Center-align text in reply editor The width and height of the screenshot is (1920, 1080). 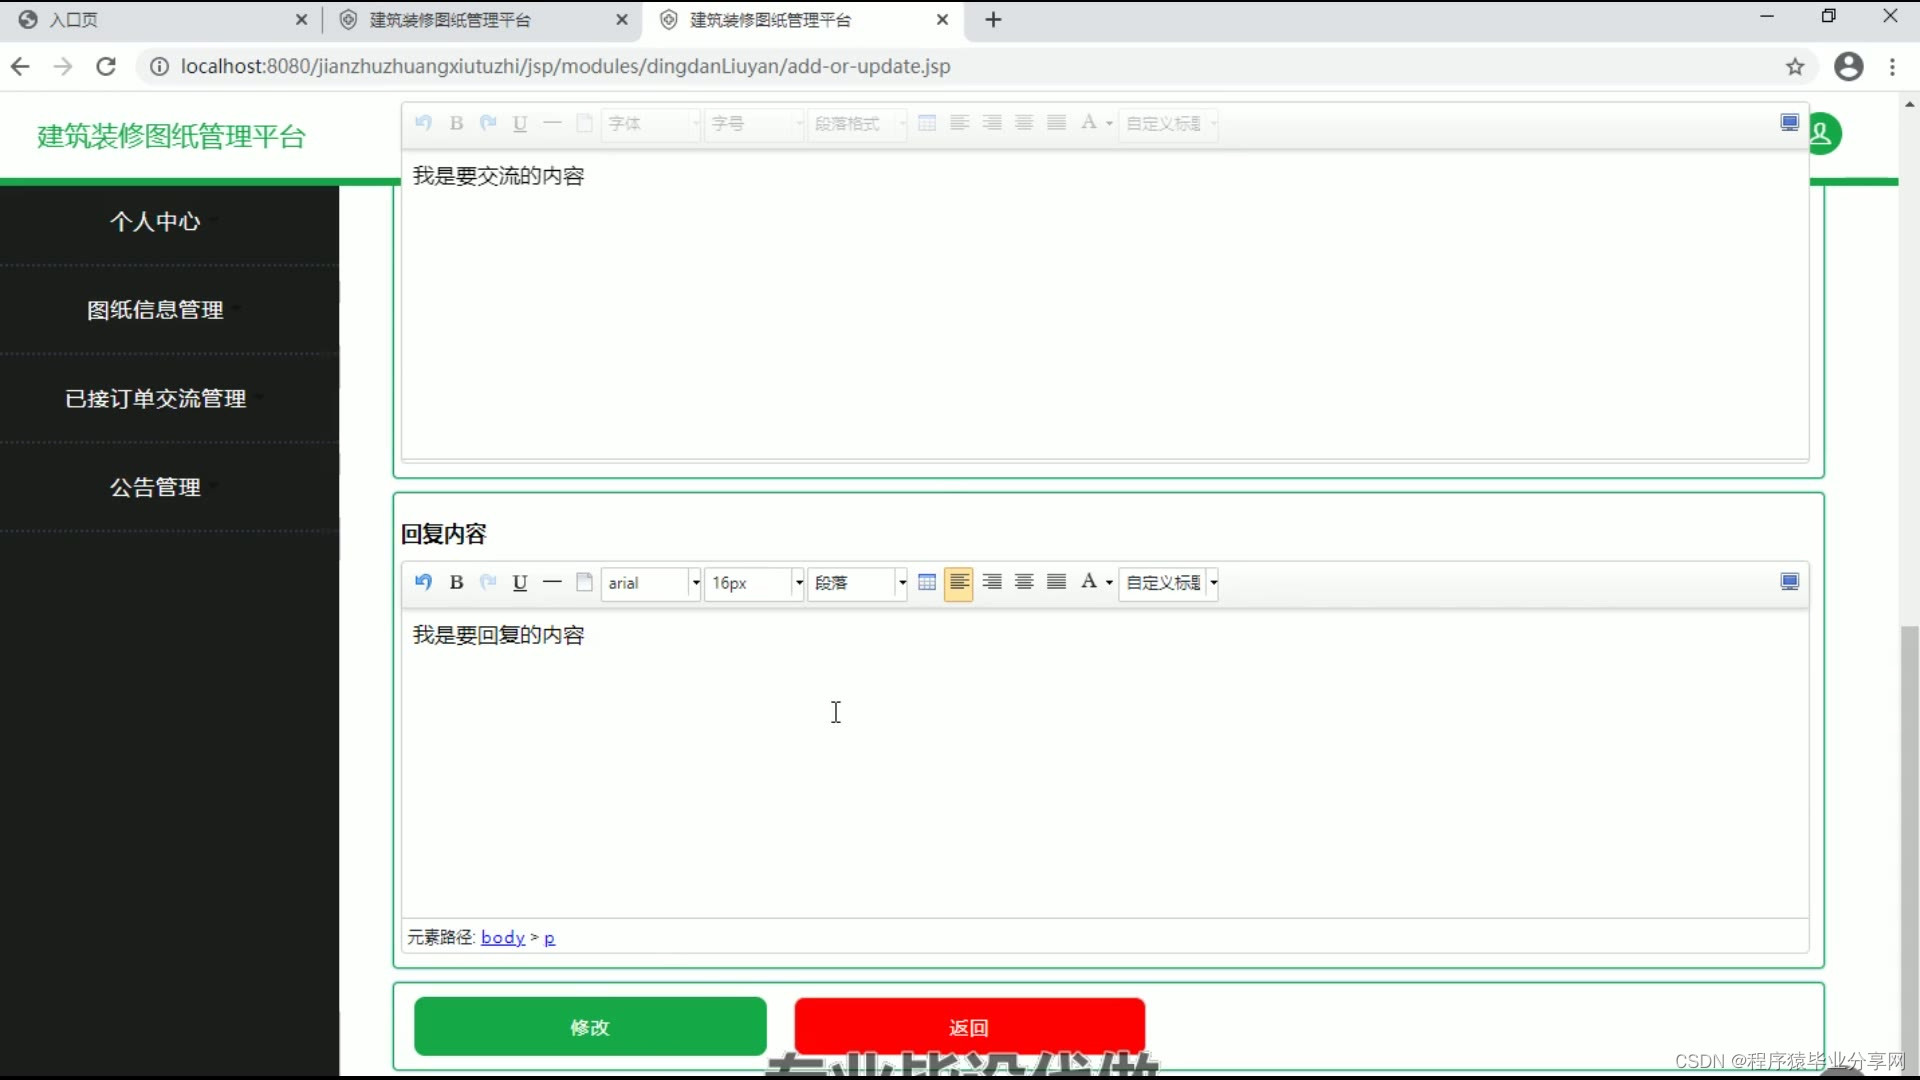pyautogui.click(x=1024, y=582)
